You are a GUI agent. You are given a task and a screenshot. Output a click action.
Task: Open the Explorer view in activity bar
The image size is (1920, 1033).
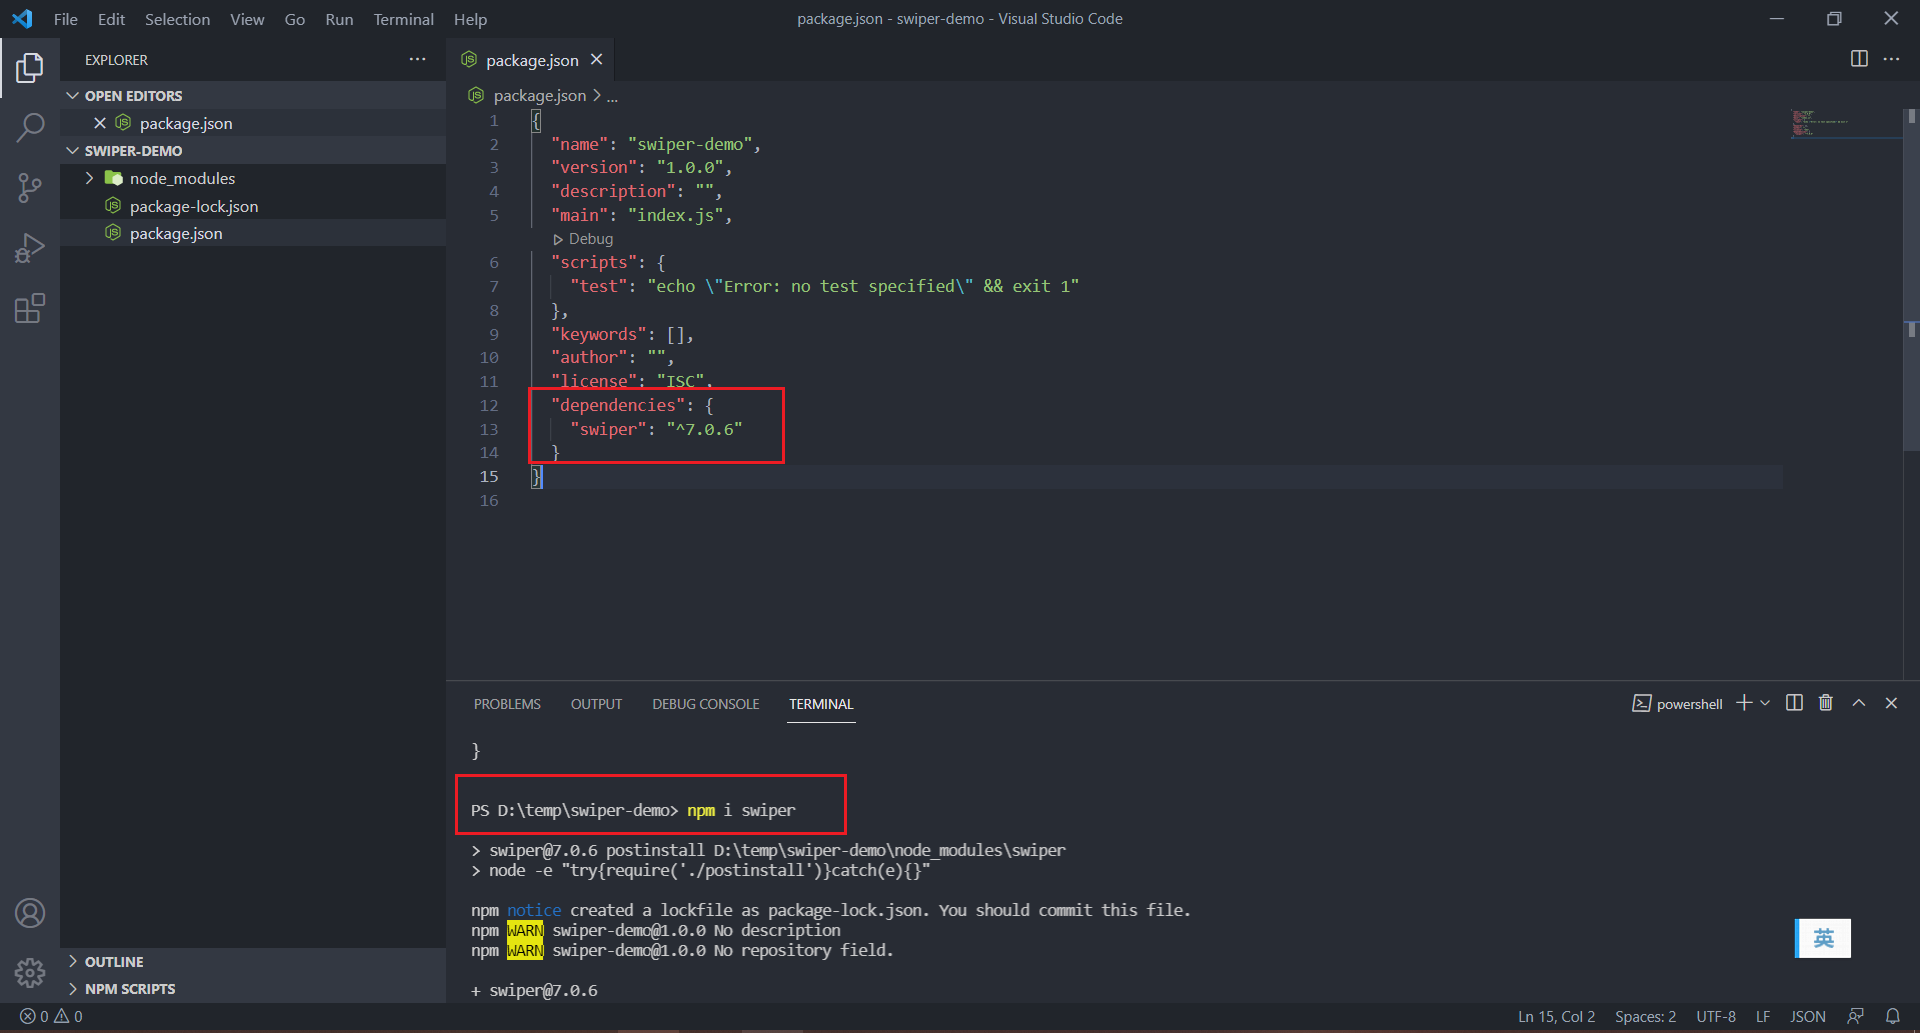tap(30, 68)
